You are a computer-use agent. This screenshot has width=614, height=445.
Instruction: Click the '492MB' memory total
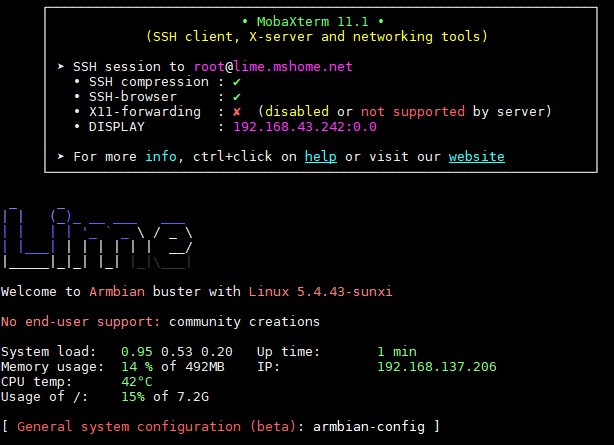coord(205,367)
